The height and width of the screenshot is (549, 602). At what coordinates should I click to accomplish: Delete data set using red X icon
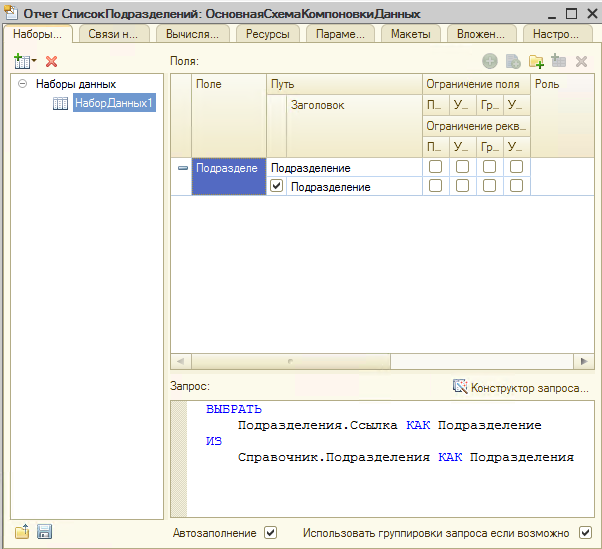coord(52,62)
